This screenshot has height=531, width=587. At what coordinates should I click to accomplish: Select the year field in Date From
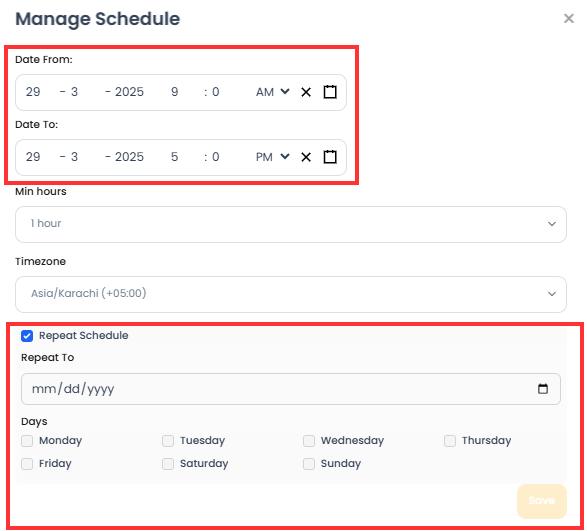tap(129, 92)
